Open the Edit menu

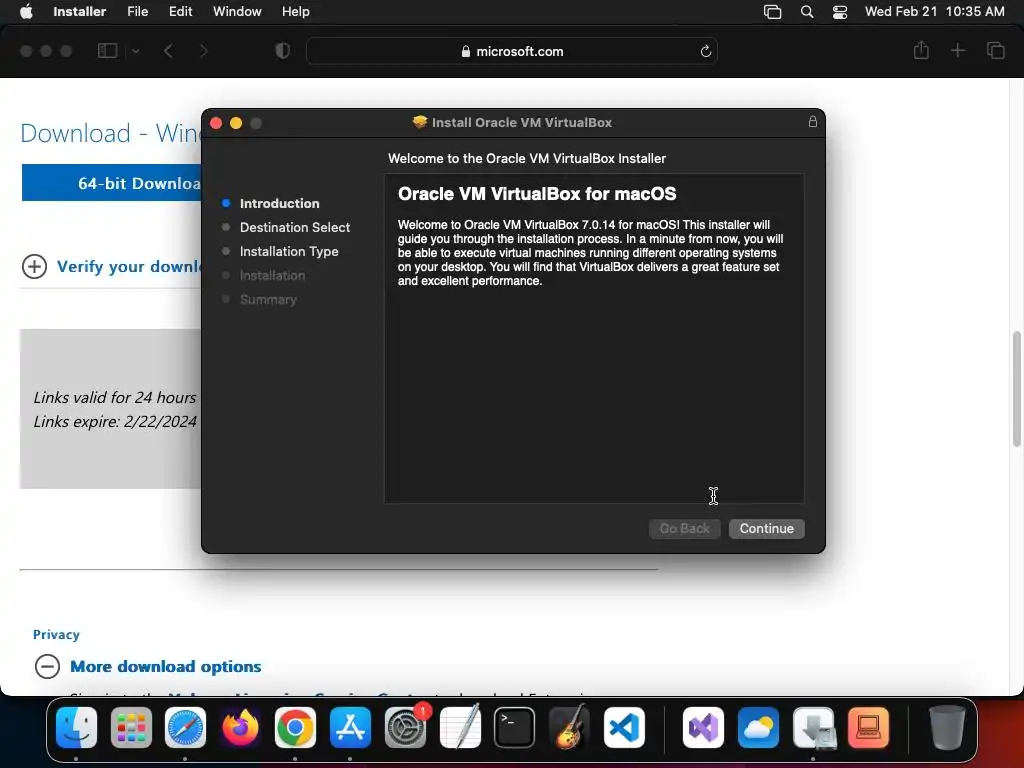tap(180, 11)
